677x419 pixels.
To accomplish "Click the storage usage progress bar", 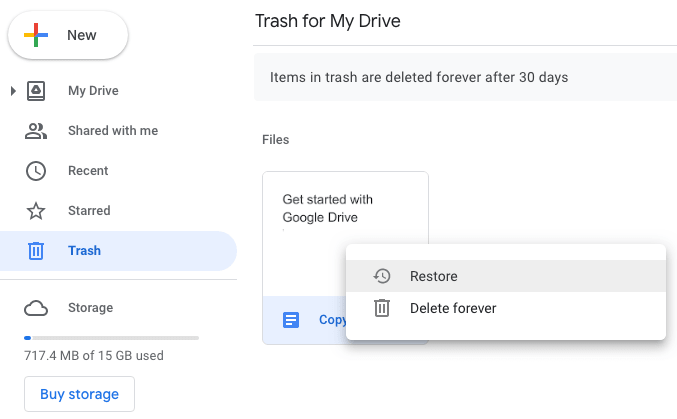I will point(111,337).
